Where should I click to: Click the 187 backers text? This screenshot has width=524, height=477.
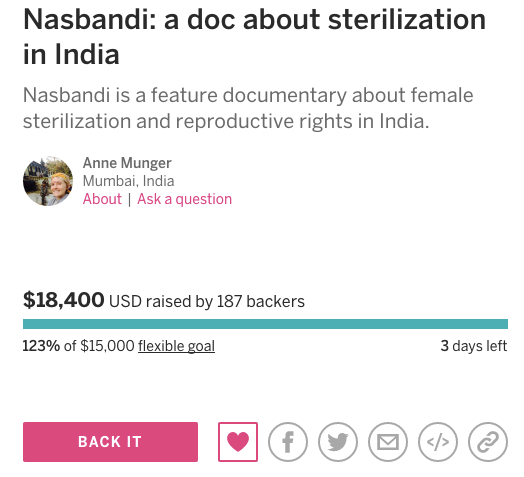point(261,301)
